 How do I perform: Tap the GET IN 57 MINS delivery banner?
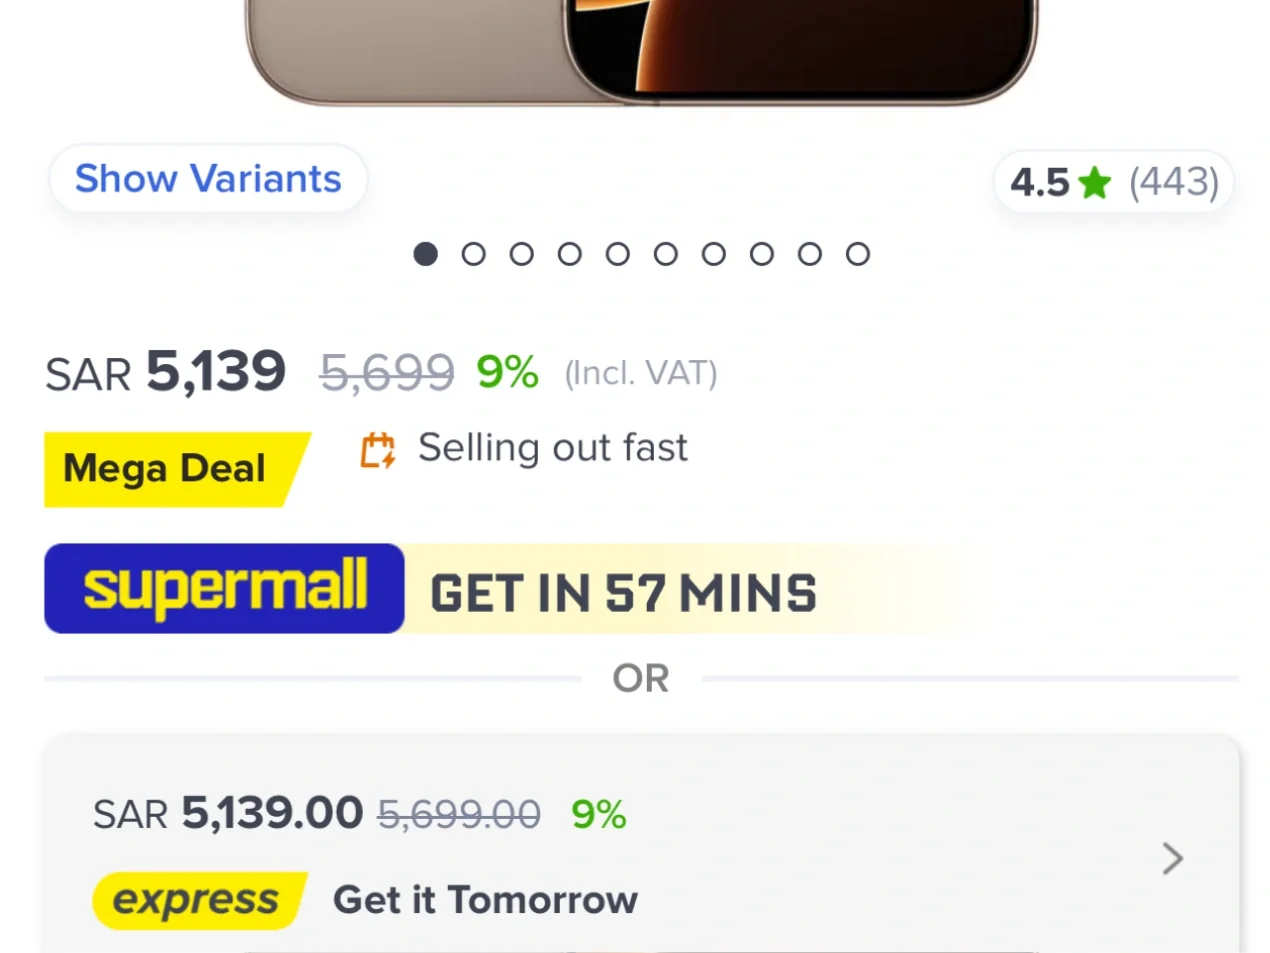[x=623, y=593]
